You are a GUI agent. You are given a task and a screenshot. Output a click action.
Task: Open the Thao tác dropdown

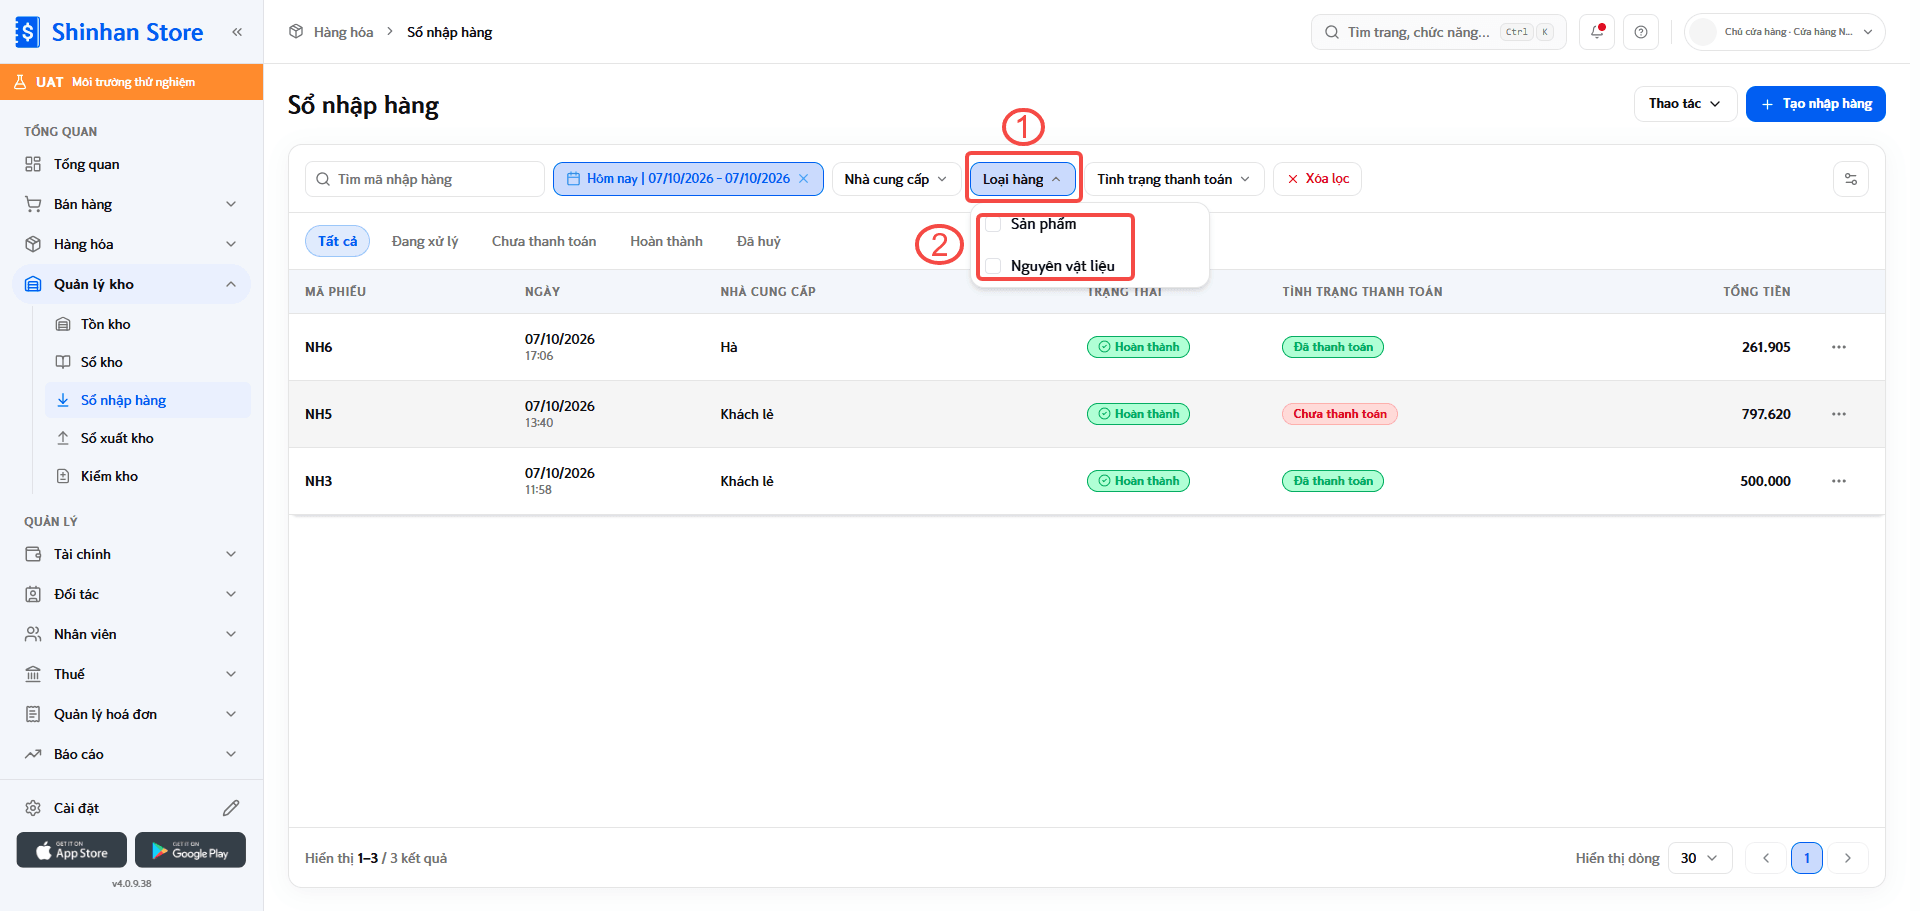click(x=1685, y=104)
